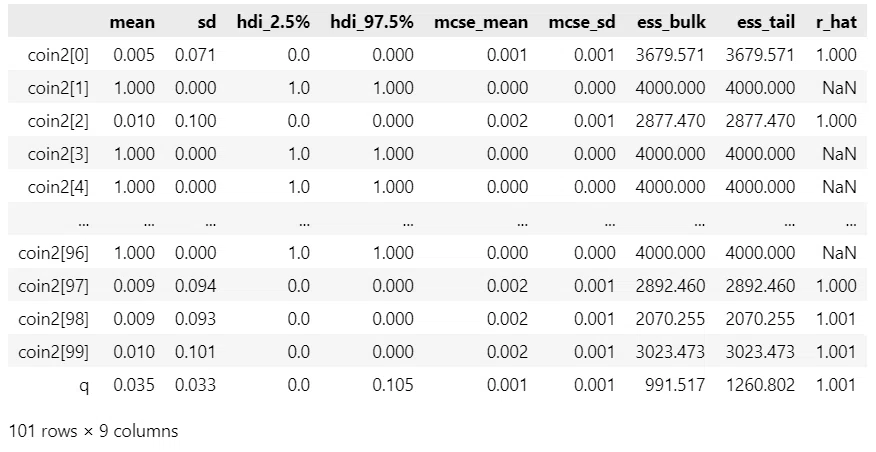Select the coin2[0] row label
This screenshot has height=452, width=876.
tap(58, 55)
